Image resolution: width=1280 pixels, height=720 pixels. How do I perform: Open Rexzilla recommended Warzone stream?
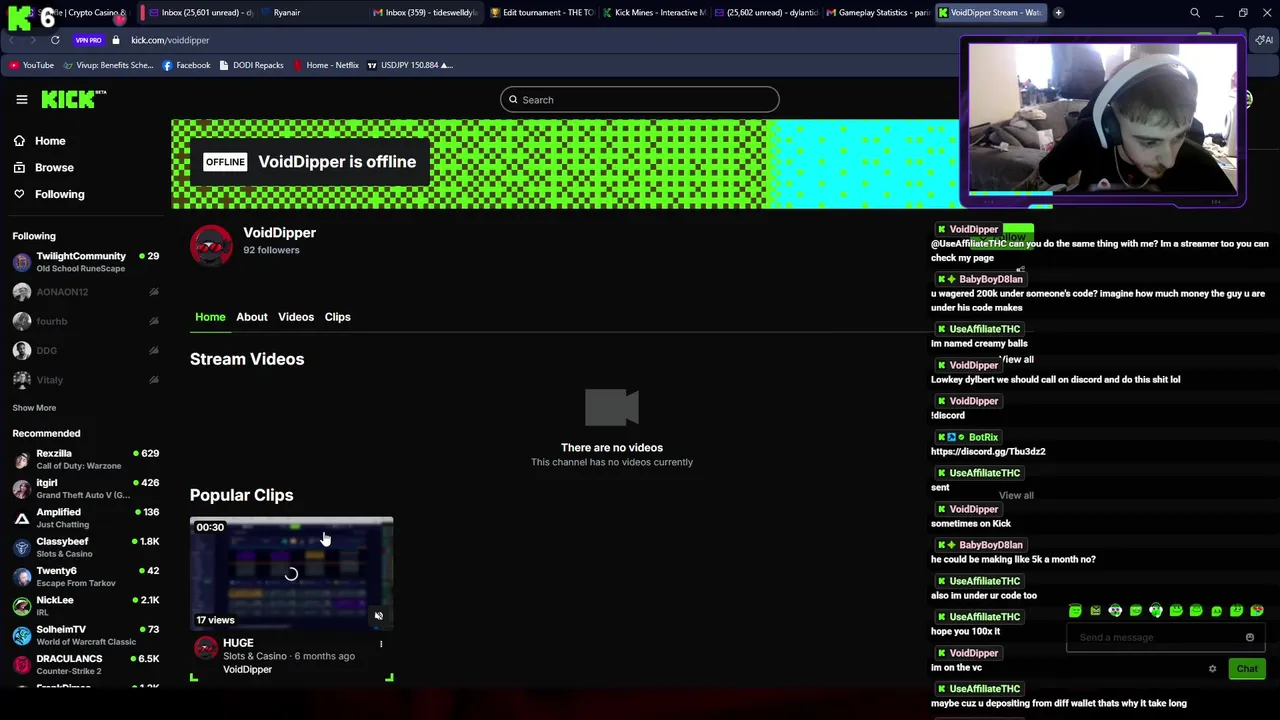pos(85,459)
